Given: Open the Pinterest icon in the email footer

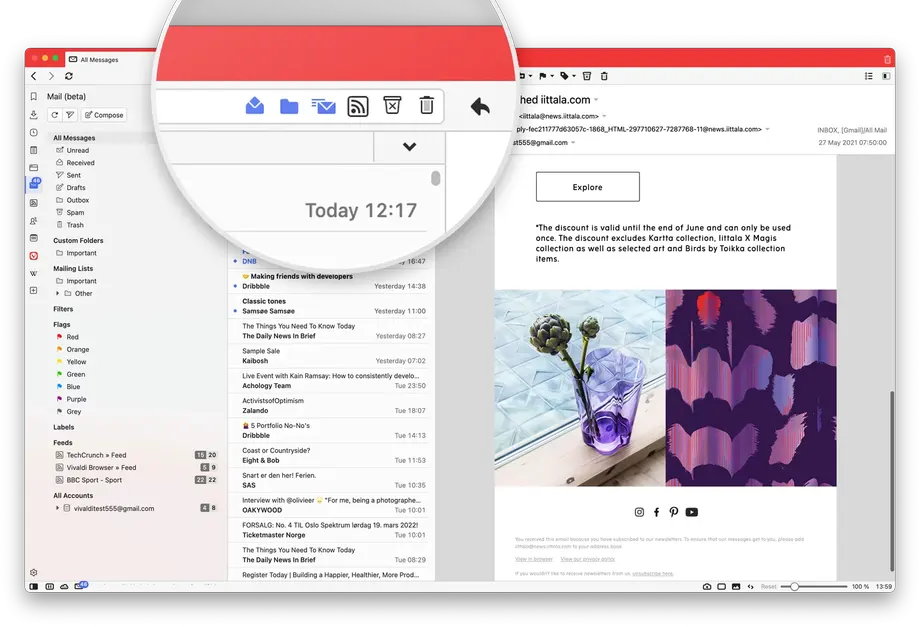Looking at the screenshot, I should pyautogui.click(x=674, y=512).
